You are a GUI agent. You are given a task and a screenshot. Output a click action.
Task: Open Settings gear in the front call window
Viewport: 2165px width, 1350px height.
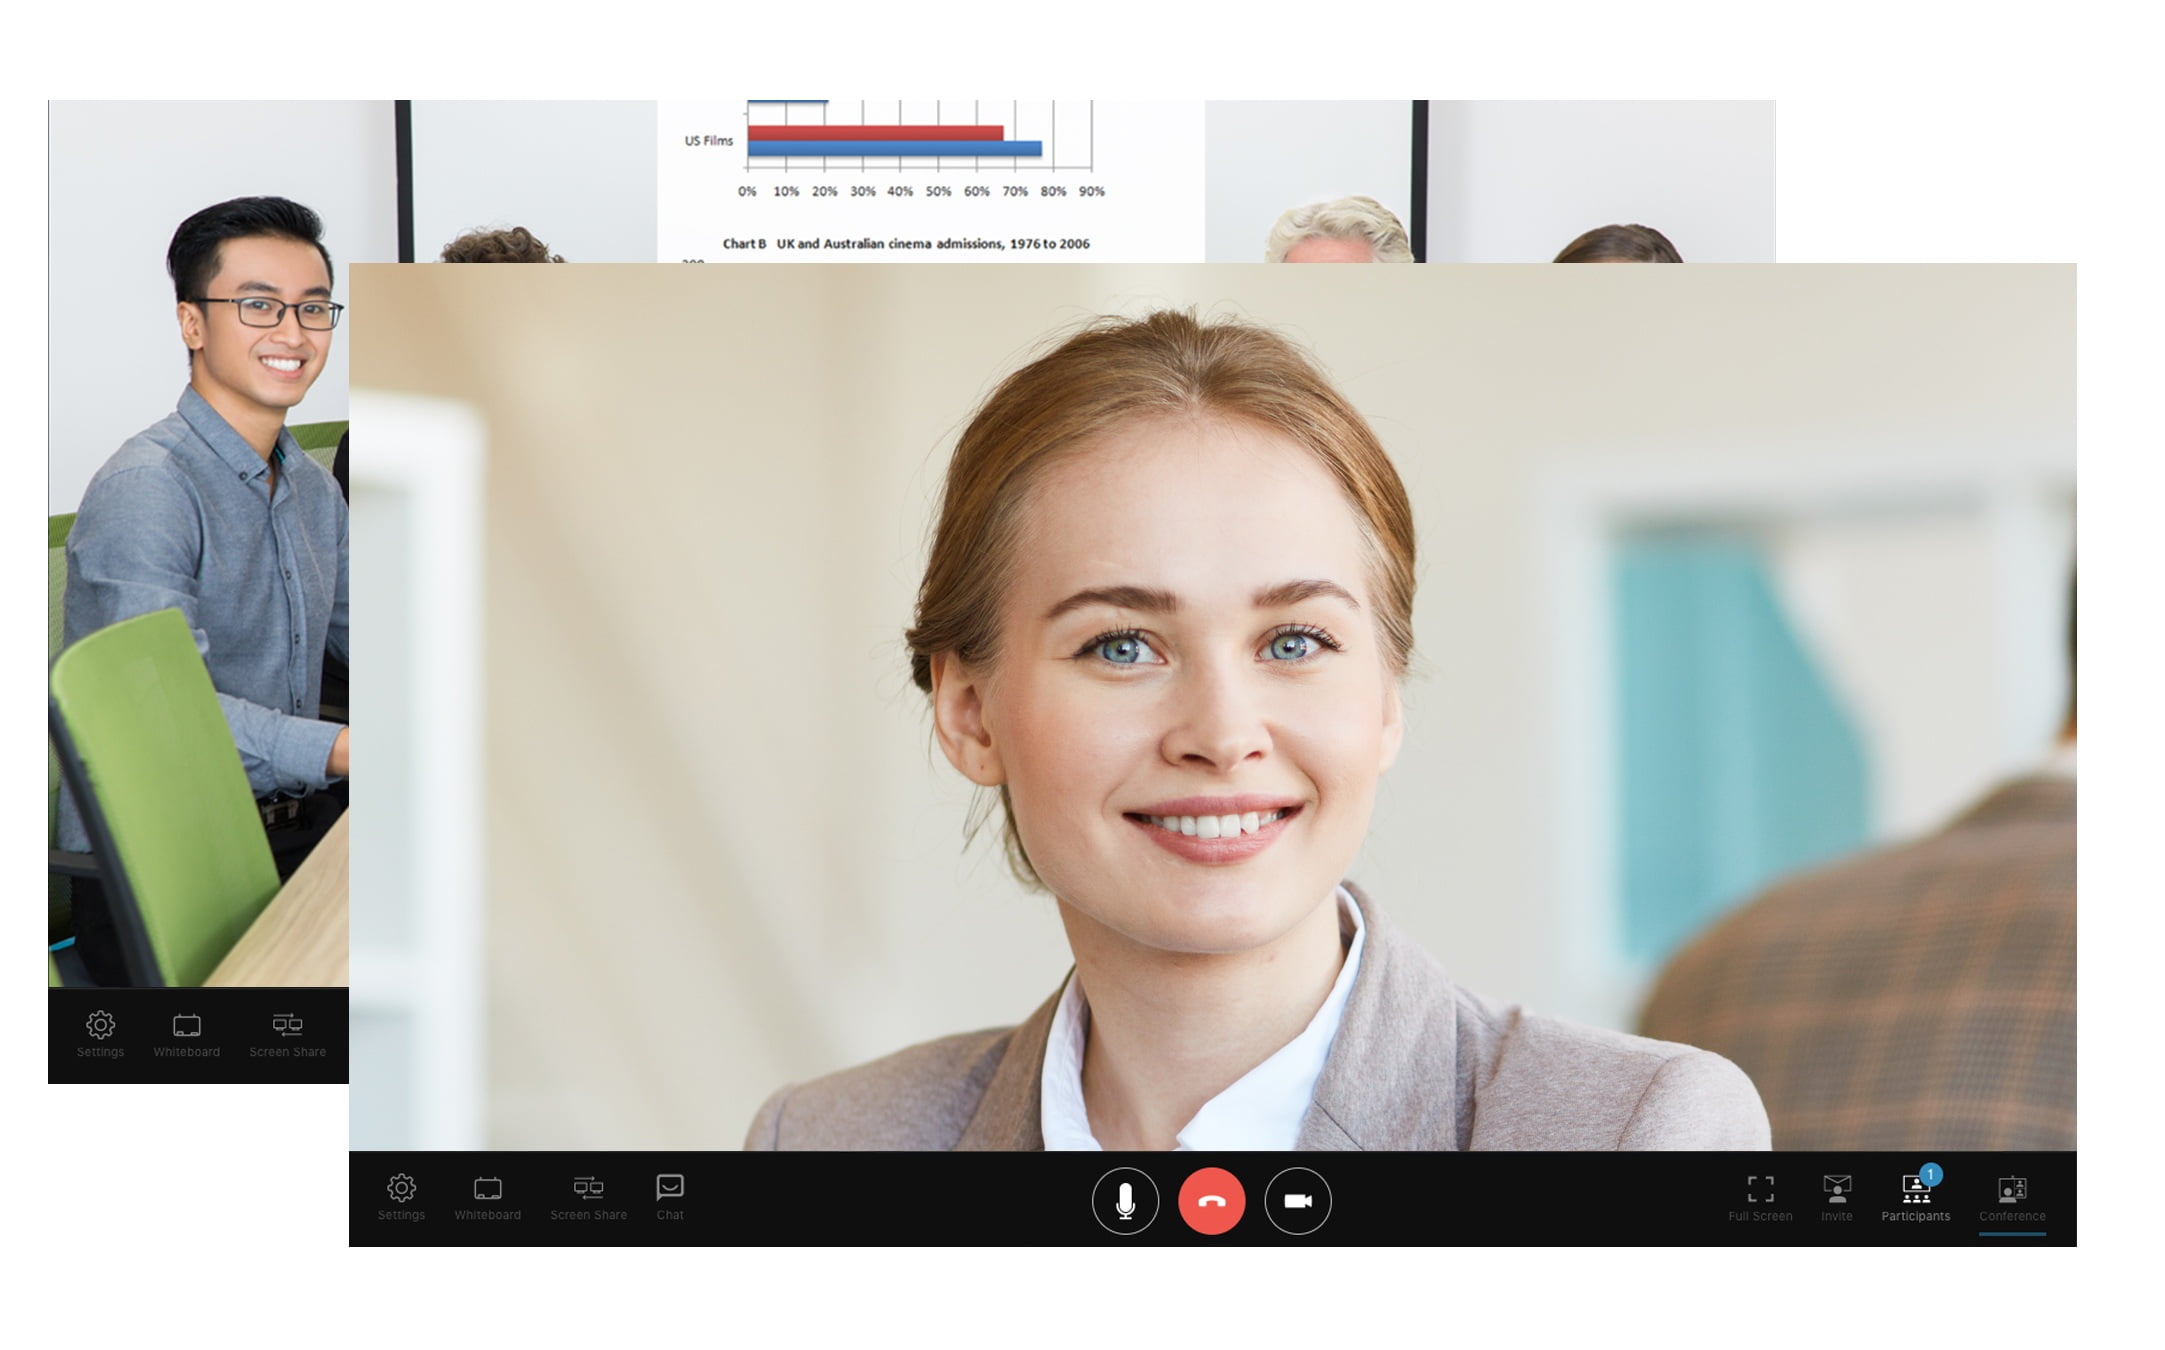pos(401,1197)
